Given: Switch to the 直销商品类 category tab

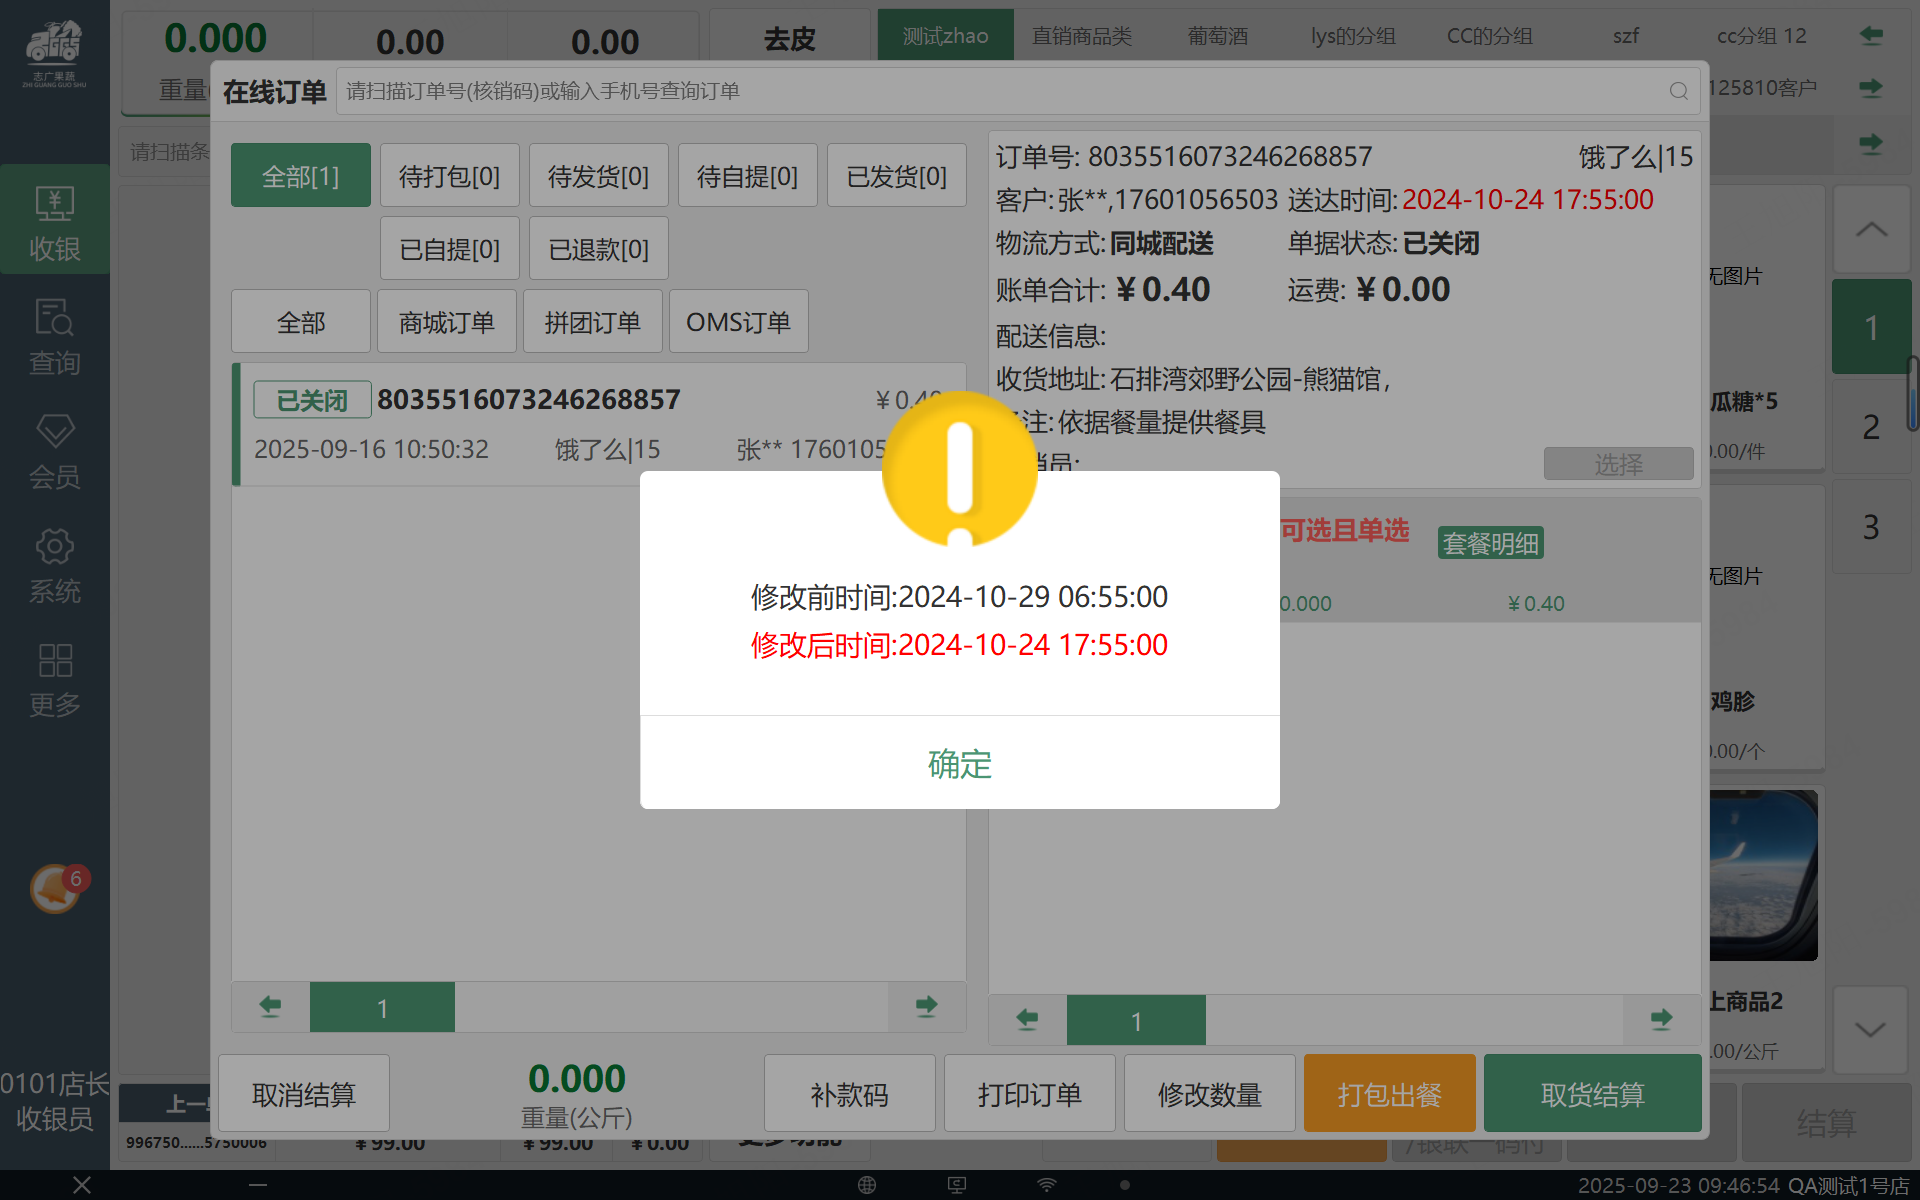Looking at the screenshot, I should 1081,36.
